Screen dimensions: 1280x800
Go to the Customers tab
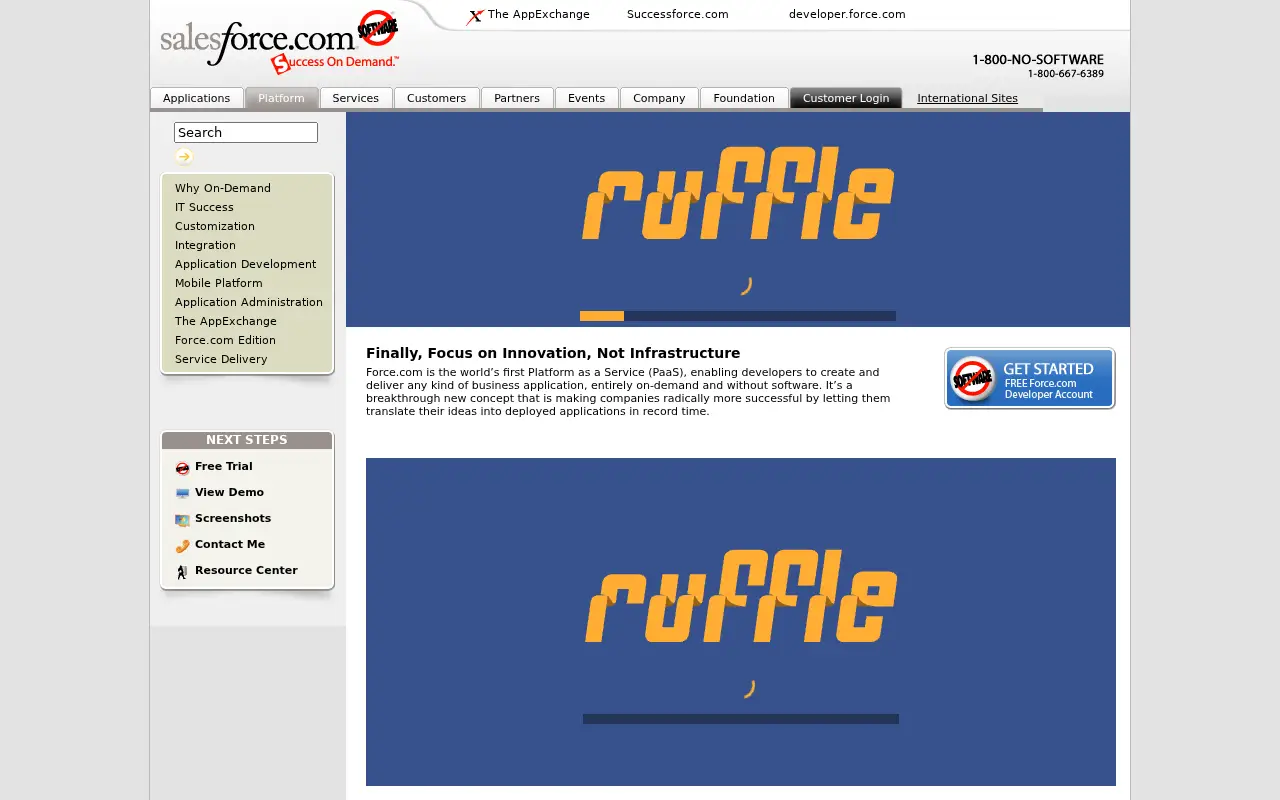[437, 98]
